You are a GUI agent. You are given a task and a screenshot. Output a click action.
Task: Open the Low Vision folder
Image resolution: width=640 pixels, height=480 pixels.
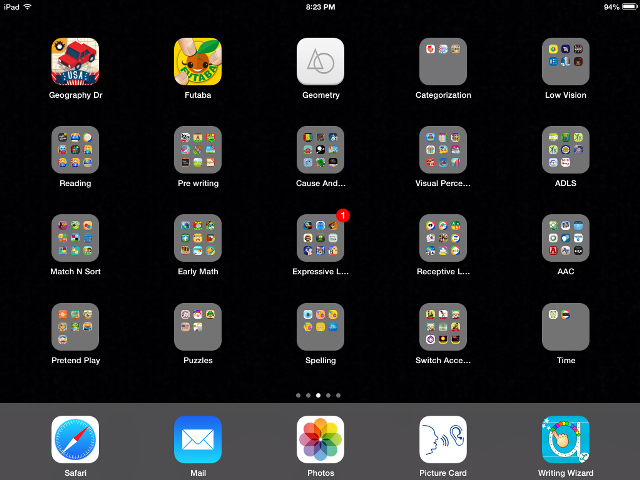click(566, 62)
